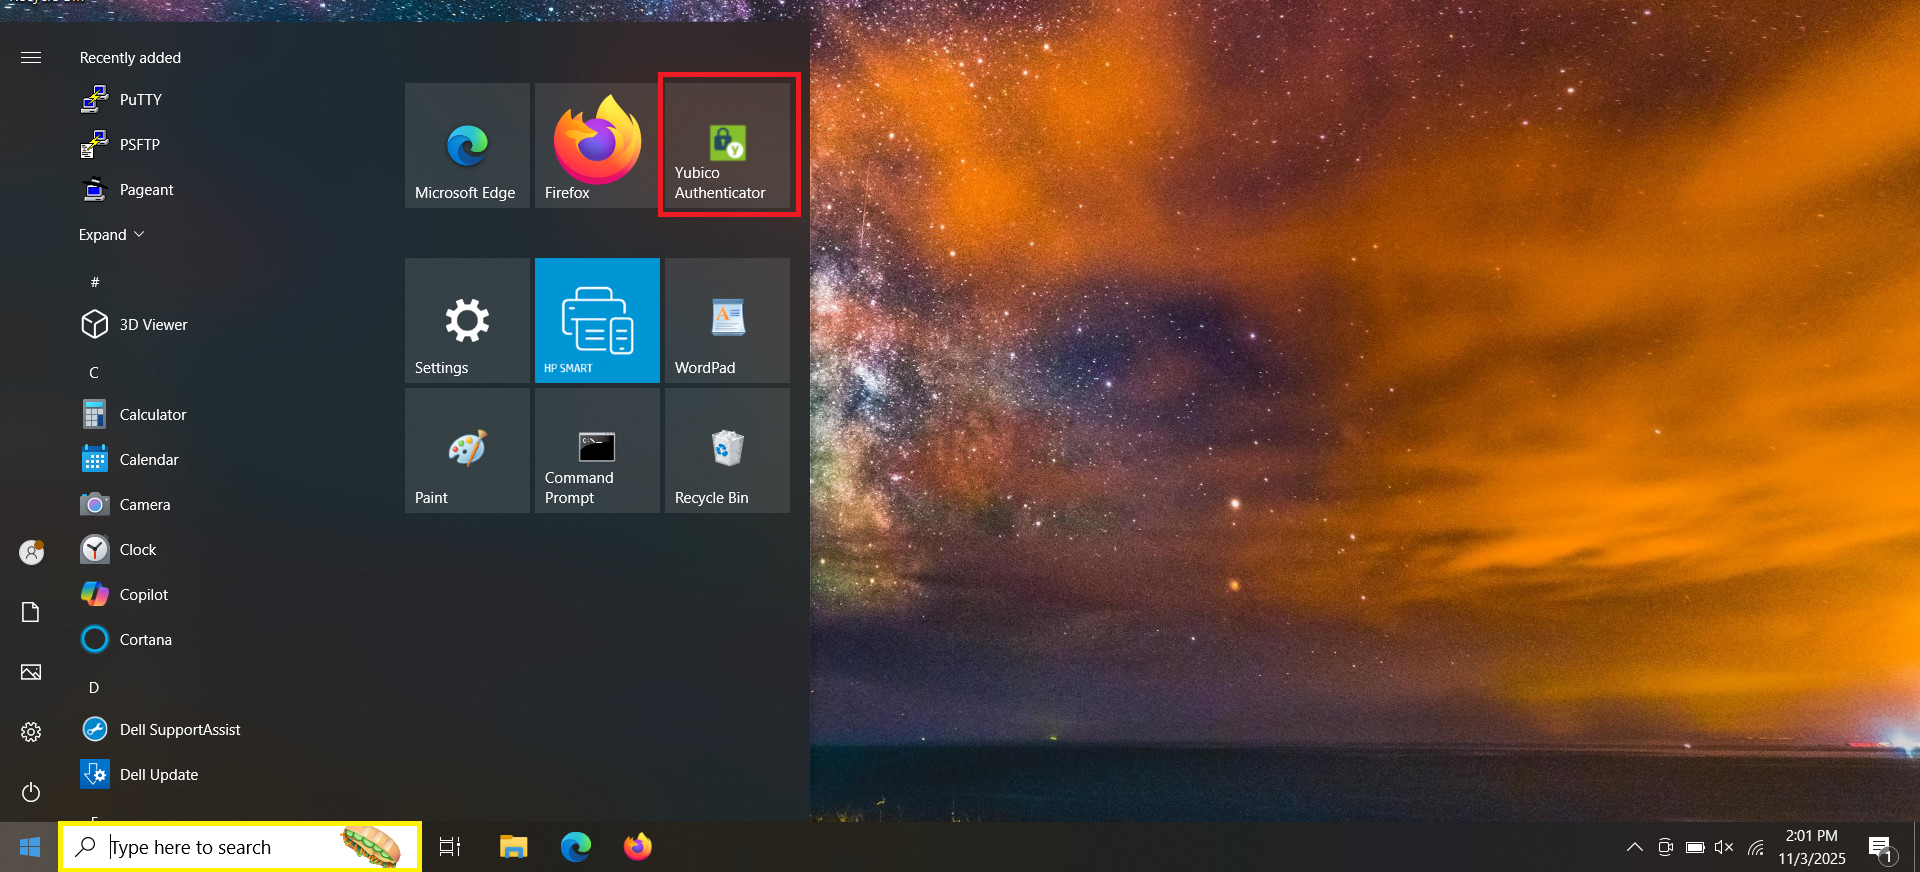The image size is (1920, 872).
Task: Expand the Recently added list
Action: pos(112,235)
